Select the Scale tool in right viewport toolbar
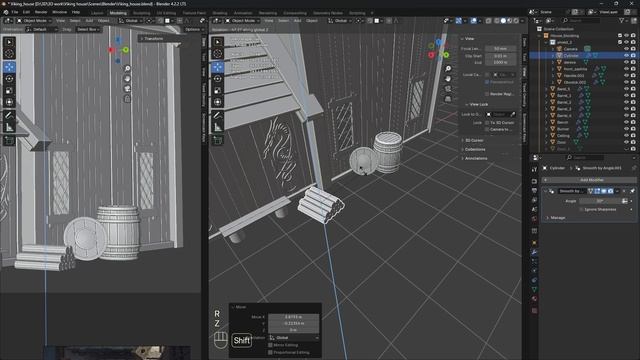This screenshot has width=640, height=360. [218, 91]
